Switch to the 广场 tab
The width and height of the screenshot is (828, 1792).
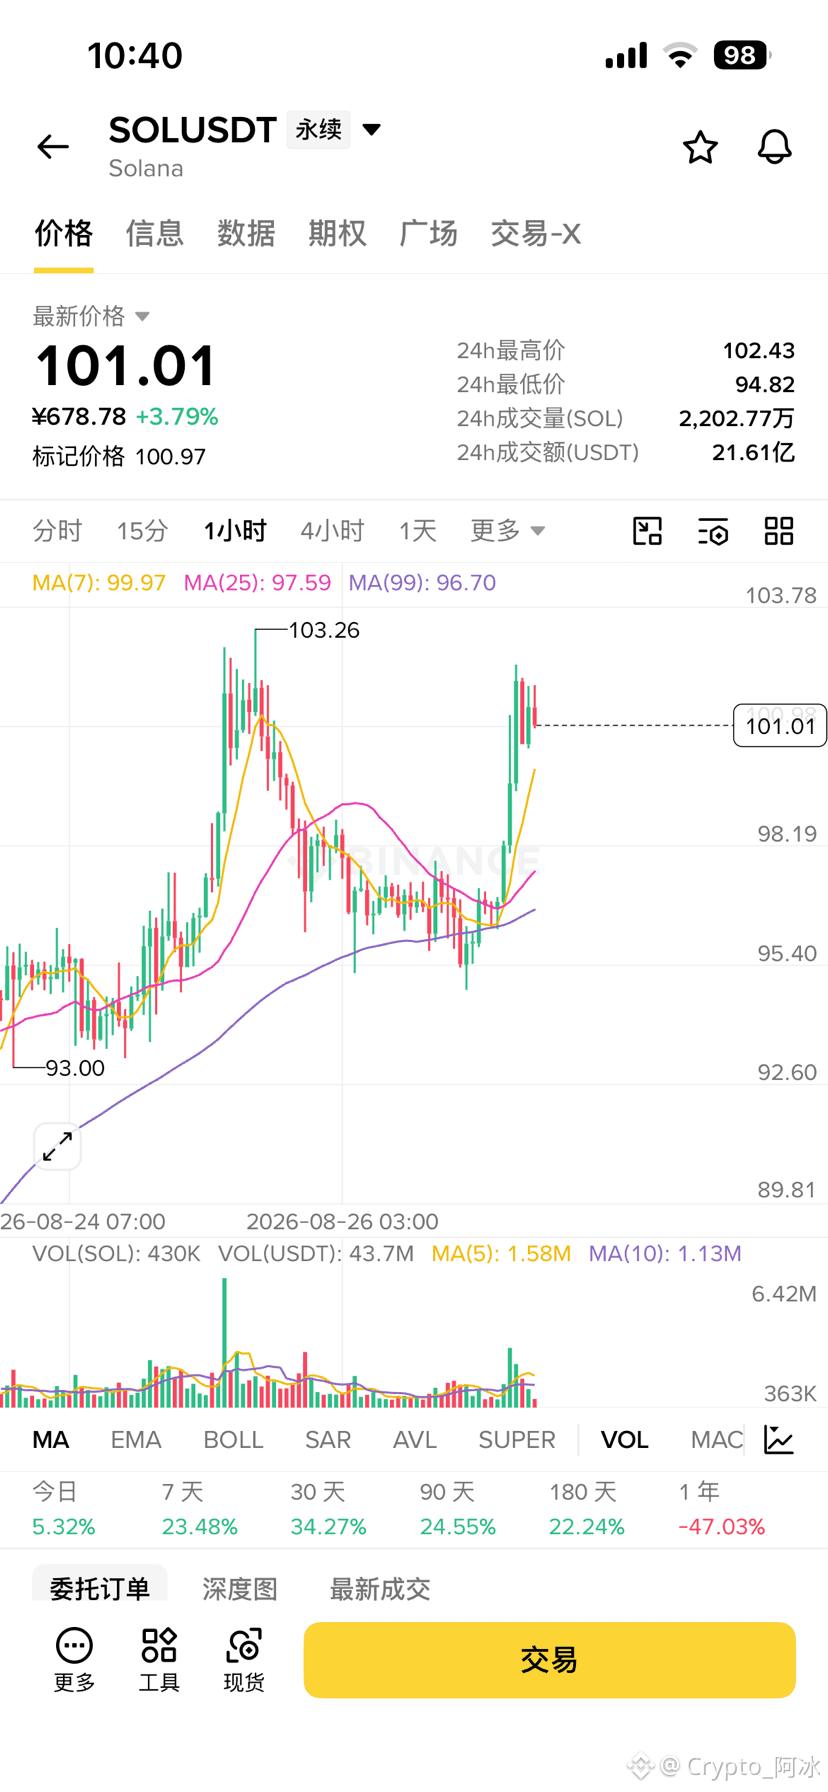428,234
